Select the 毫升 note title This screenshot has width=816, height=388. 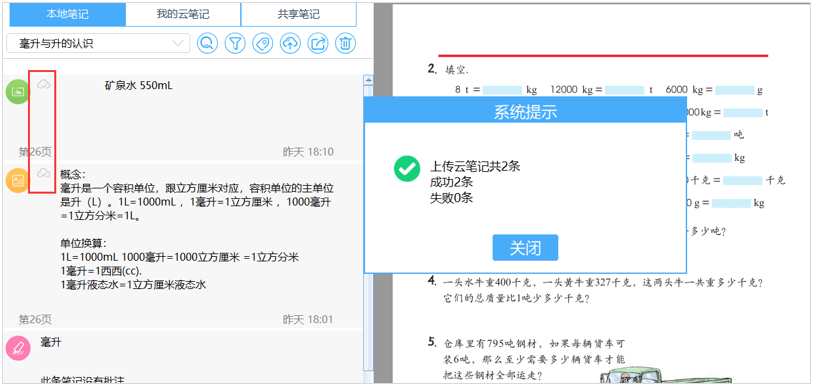click(51, 342)
